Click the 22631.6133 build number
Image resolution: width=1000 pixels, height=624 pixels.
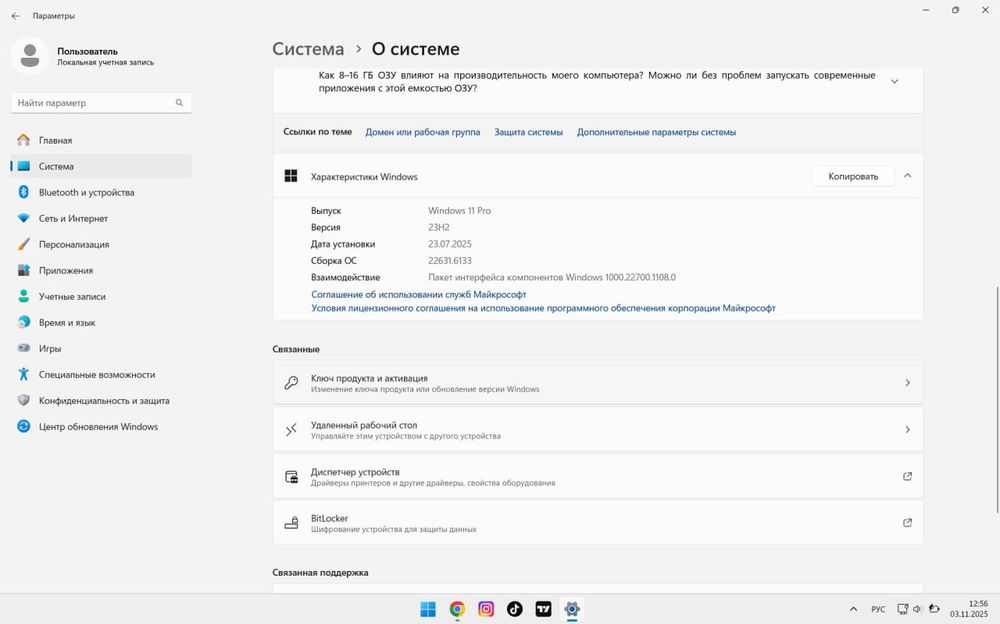pos(450,260)
